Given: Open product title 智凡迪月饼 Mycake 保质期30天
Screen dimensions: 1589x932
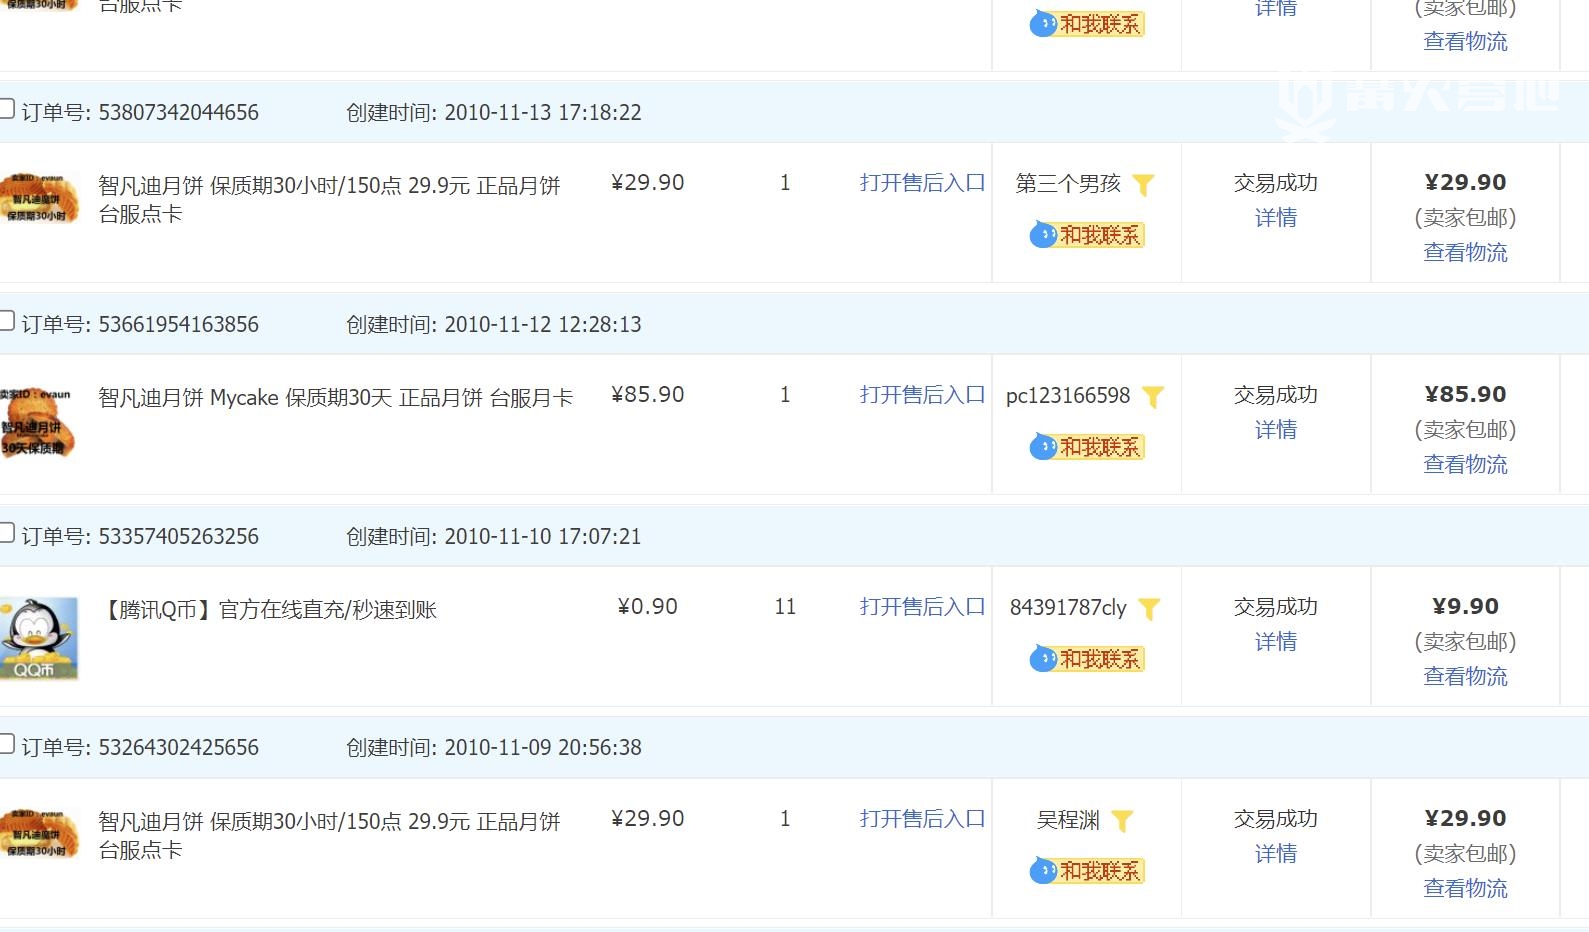Looking at the screenshot, I should point(336,398).
